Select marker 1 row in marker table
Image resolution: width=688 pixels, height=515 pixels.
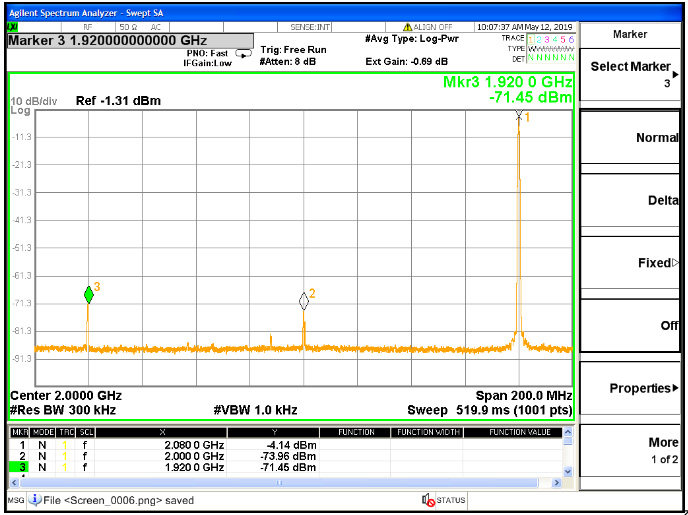[200, 444]
